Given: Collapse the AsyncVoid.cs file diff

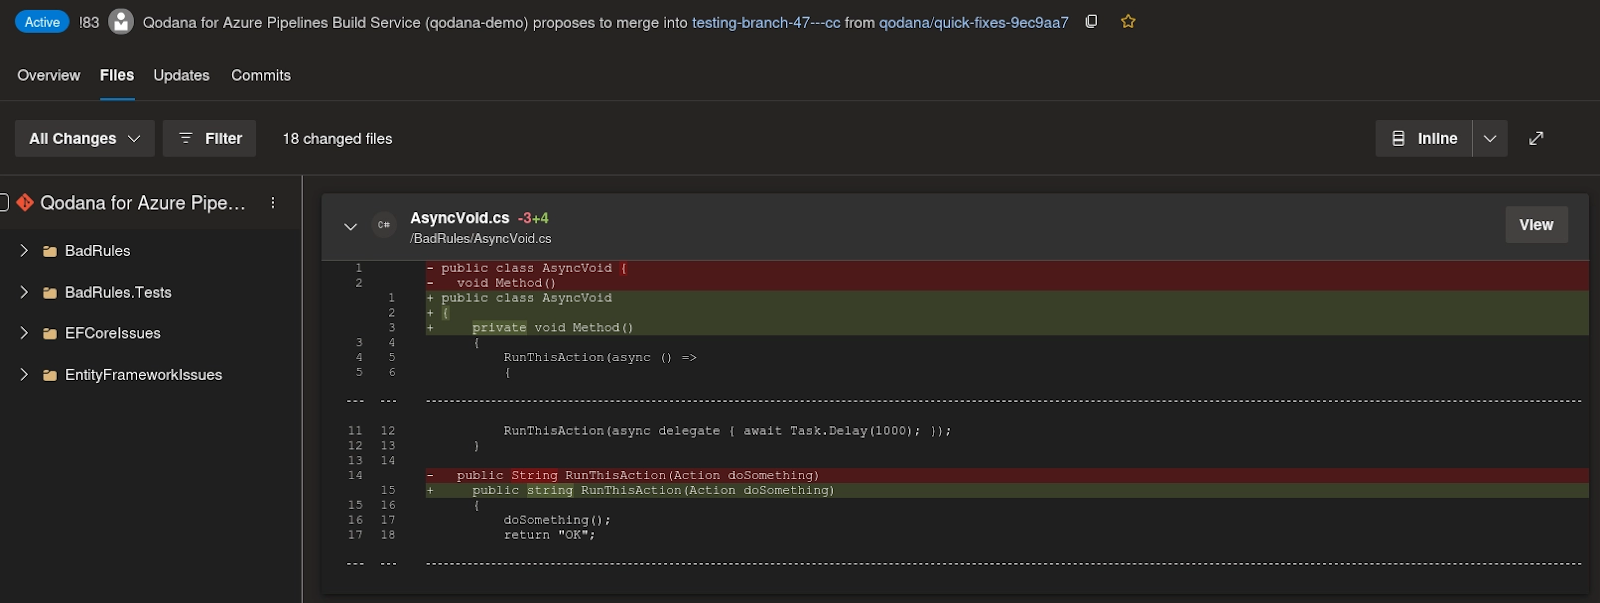Looking at the screenshot, I should (350, 226).
